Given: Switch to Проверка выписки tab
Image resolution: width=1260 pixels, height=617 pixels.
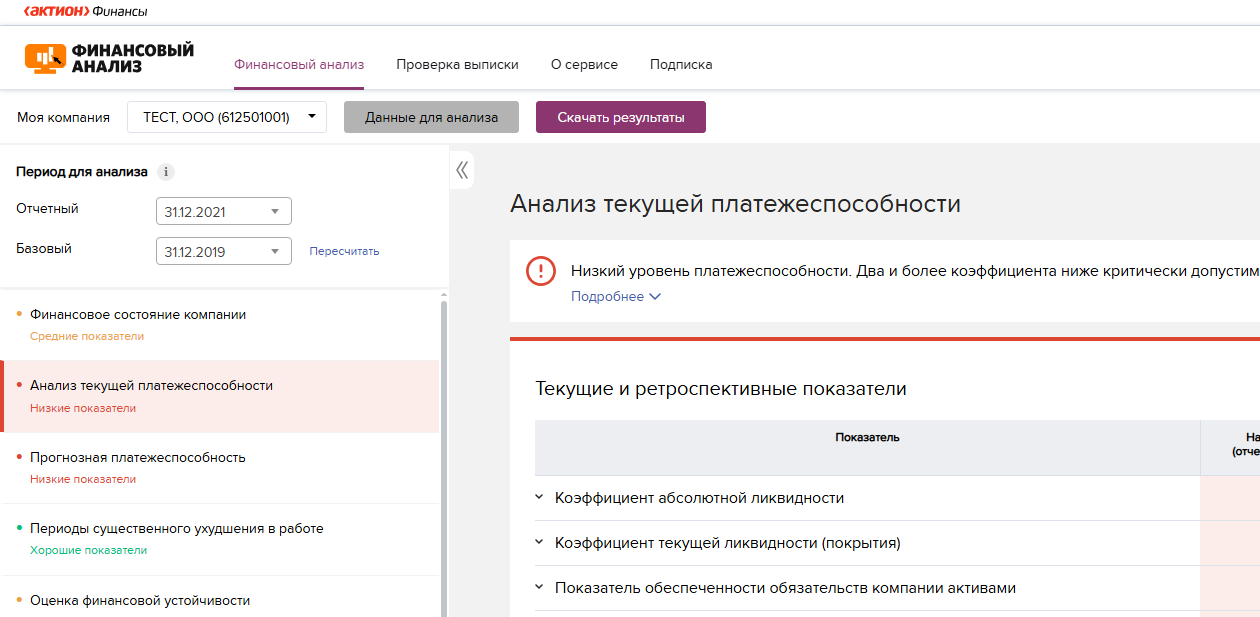Looking at the screenshot, I should [x=457, y=65].
